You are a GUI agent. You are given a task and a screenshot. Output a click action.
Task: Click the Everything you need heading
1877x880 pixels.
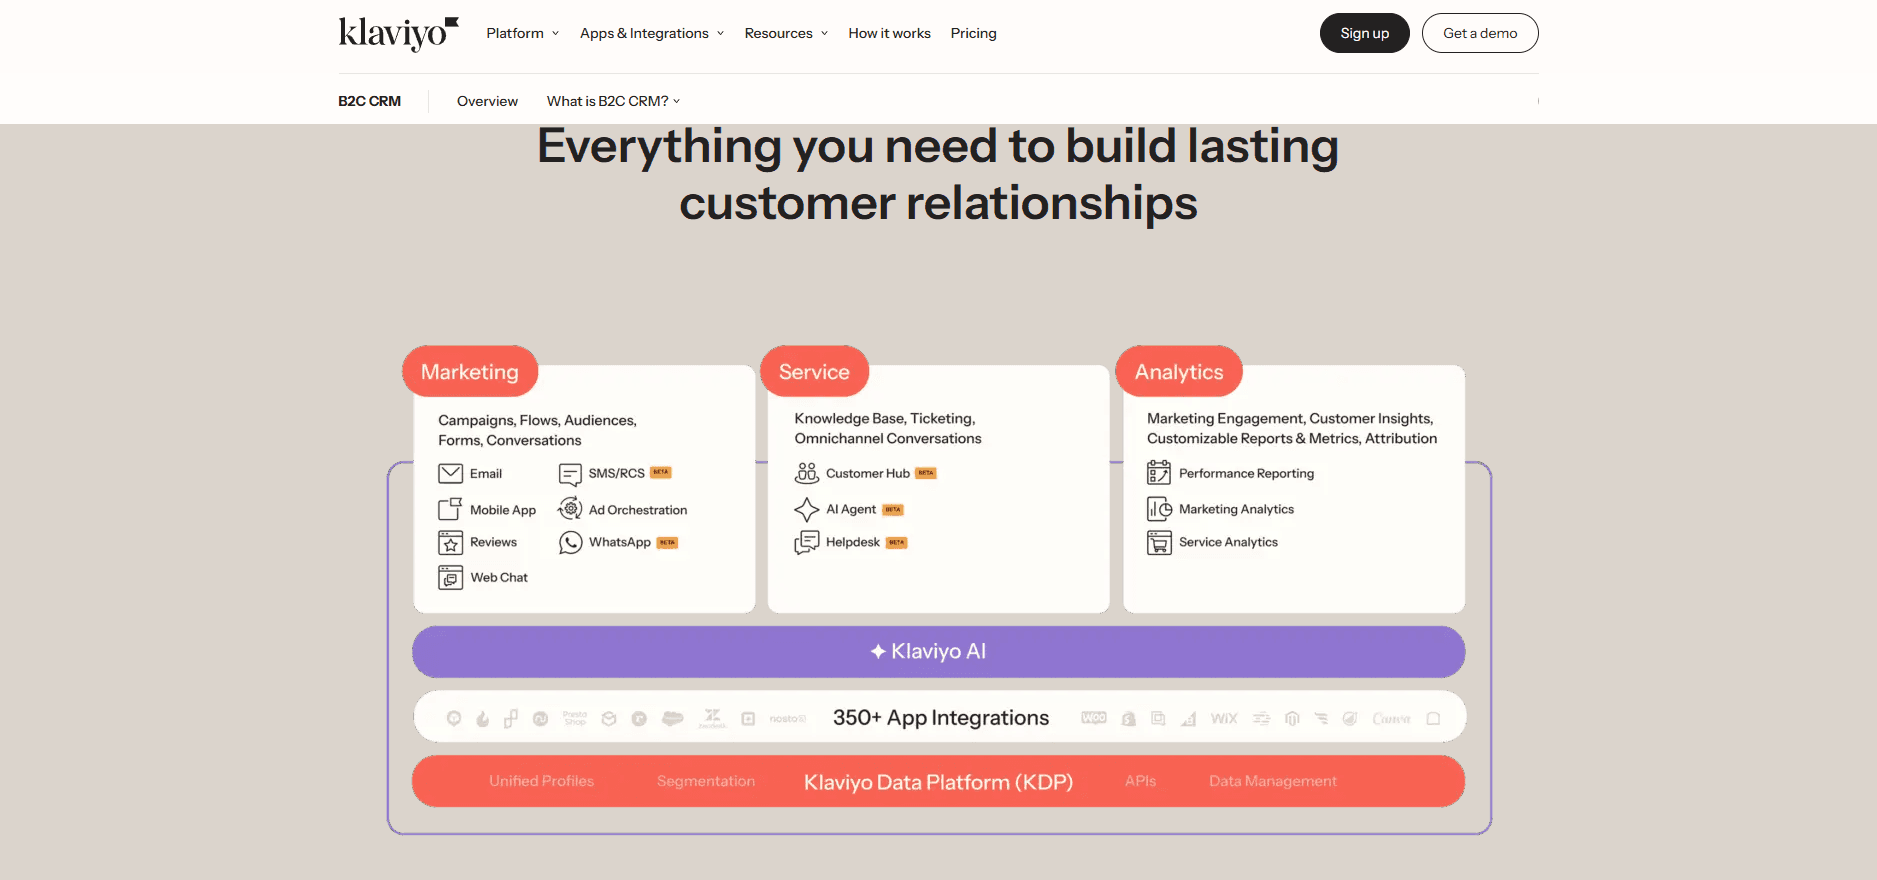(938, 174)
